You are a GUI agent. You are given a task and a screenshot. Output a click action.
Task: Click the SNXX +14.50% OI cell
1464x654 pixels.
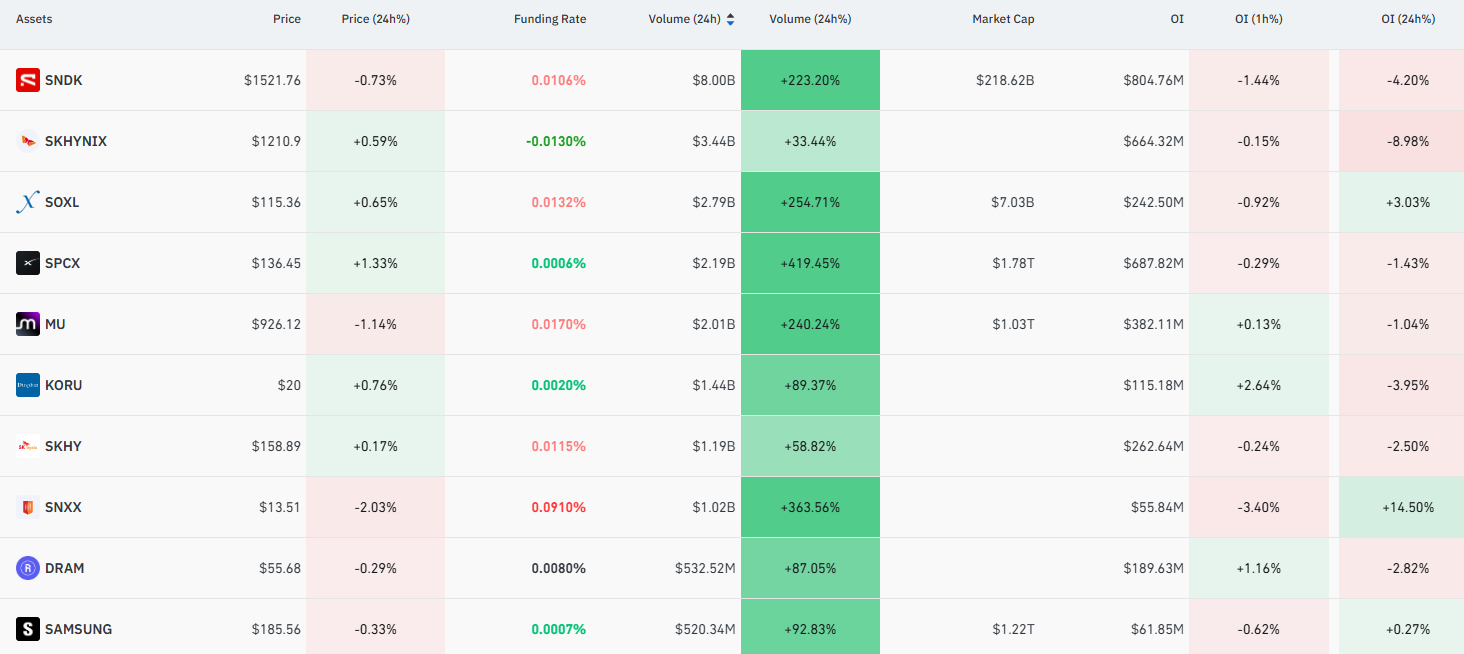pyautogui.click(x=1401, y=507)
